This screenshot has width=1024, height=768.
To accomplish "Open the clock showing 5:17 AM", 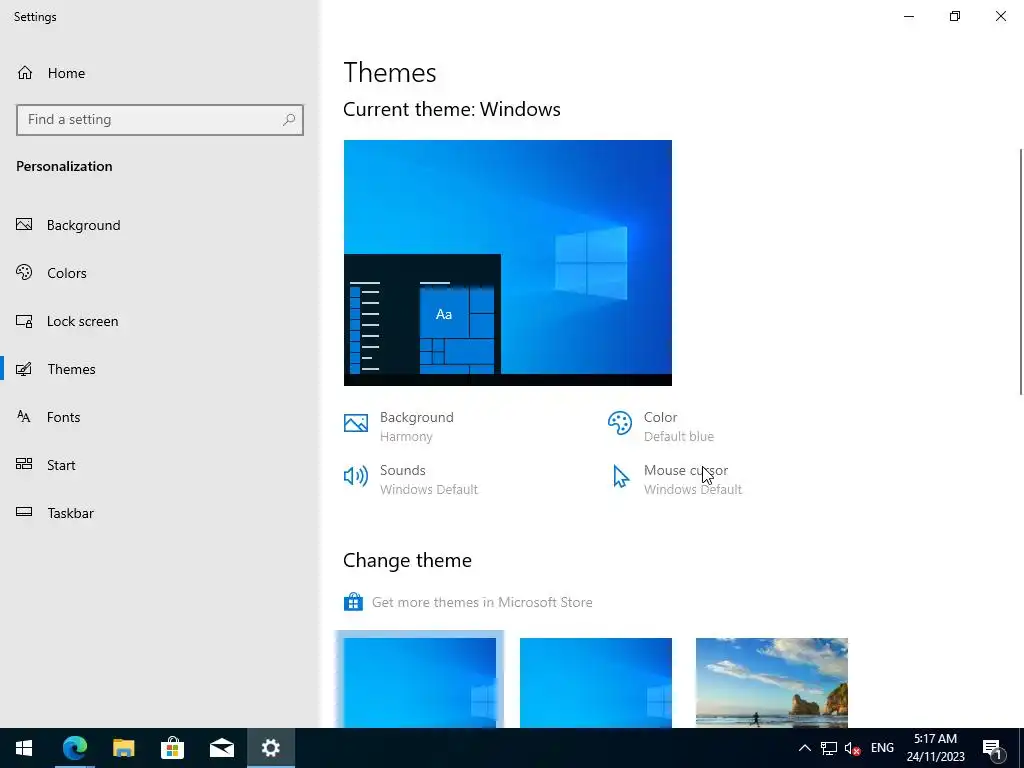I will tap(935, 748).
